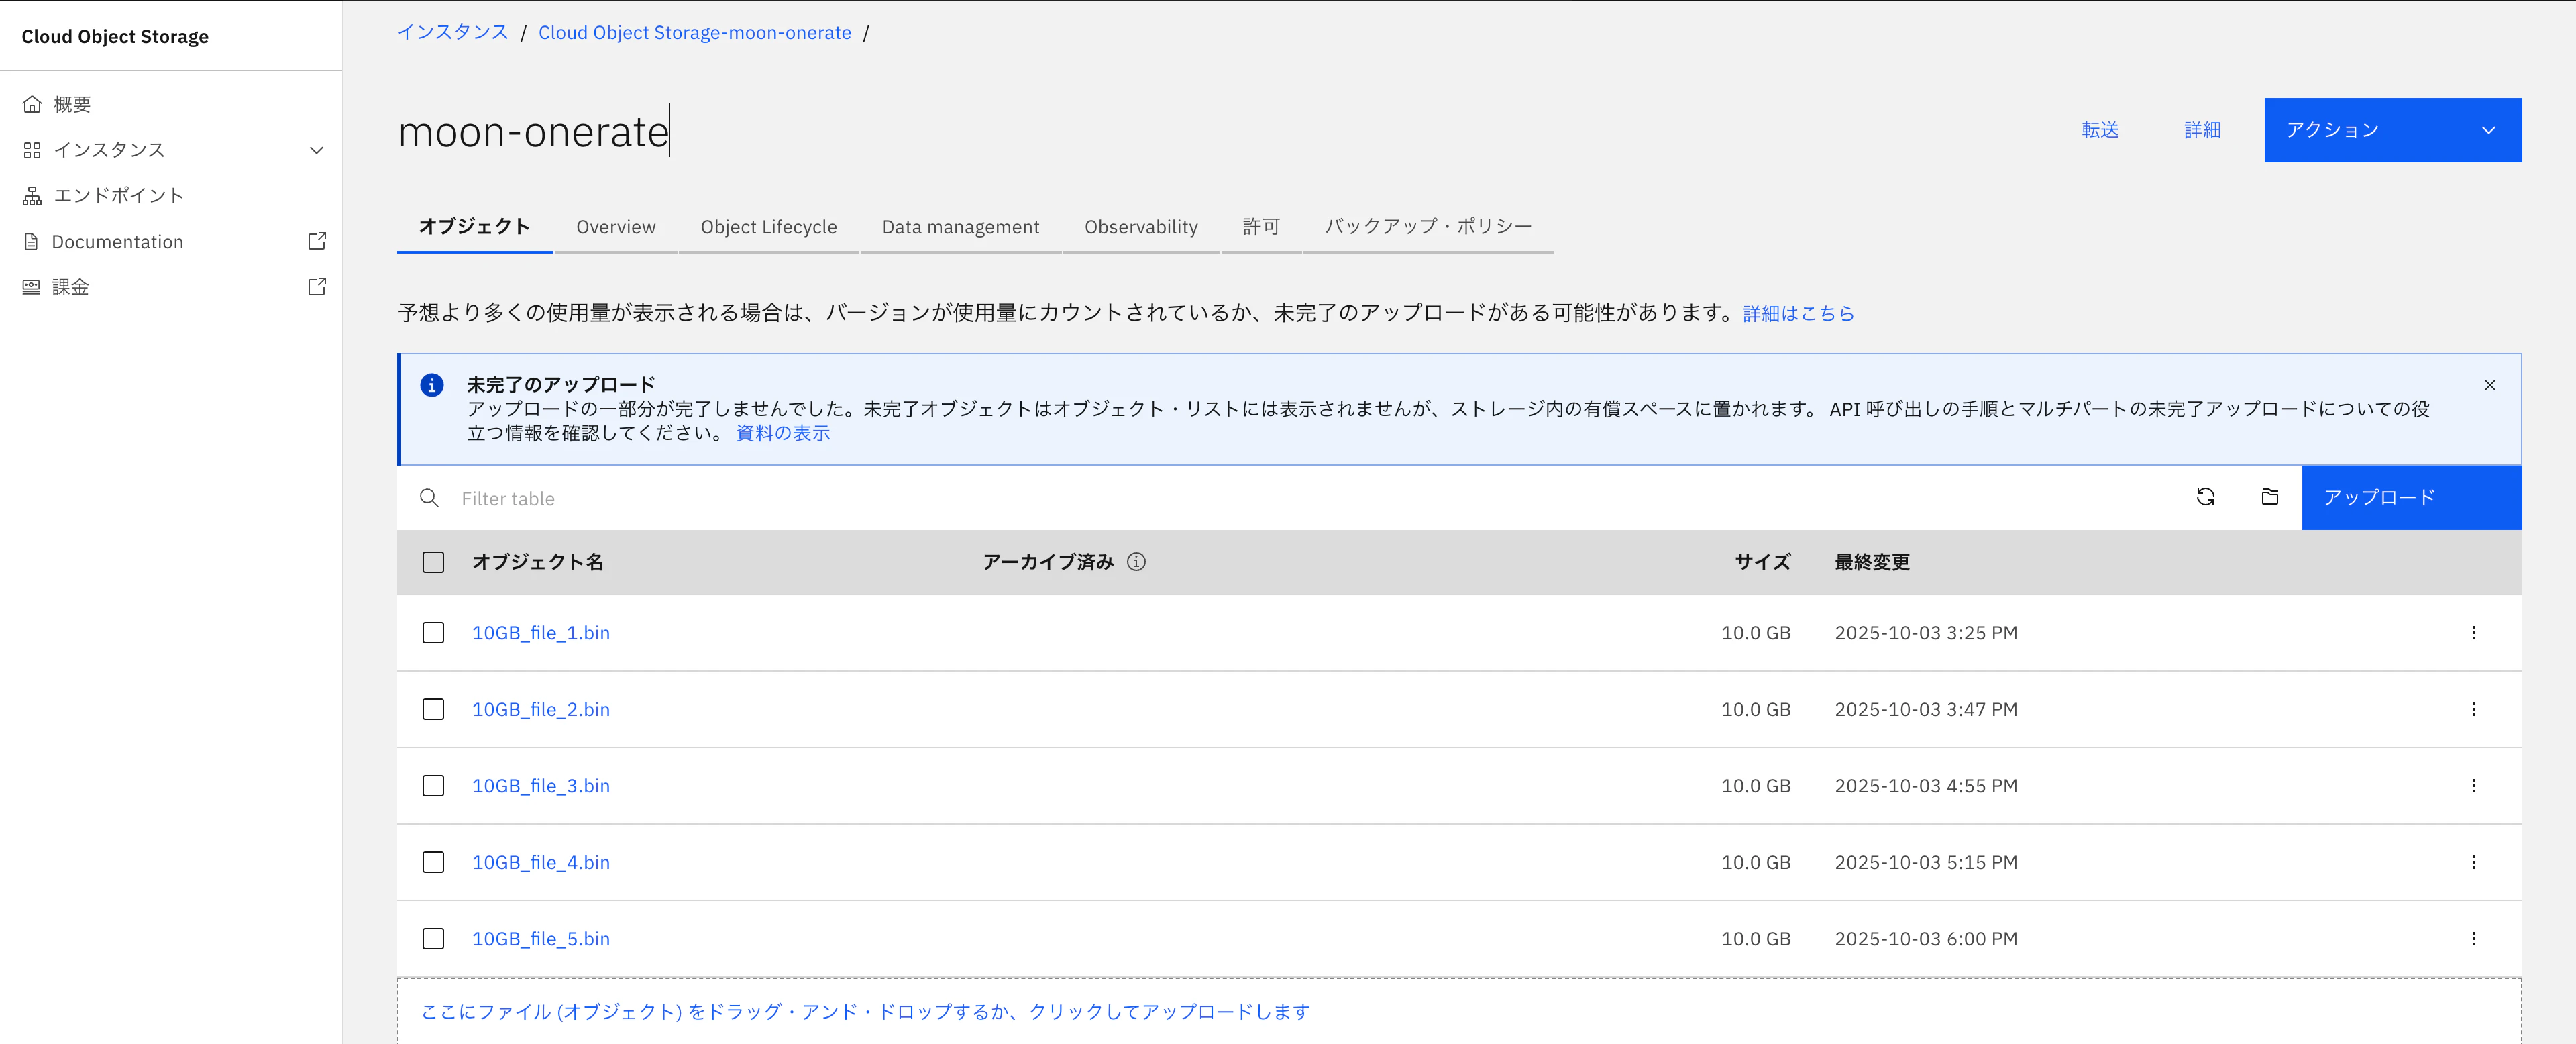
Task: Click the billing icon beside 課金
Action: [x=32, y=287]
